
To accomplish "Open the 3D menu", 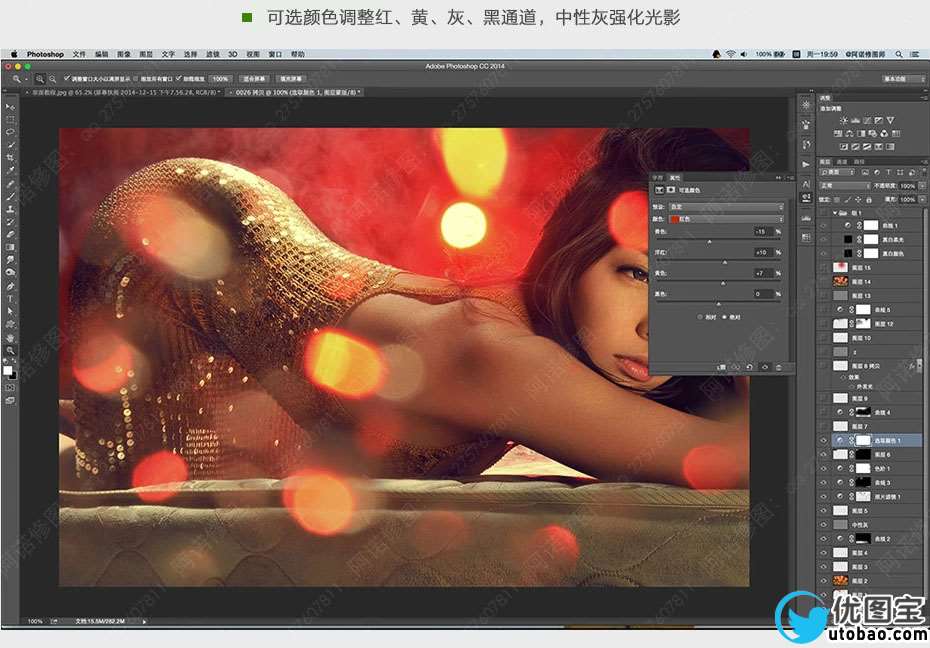I will (x=232, y=54).
